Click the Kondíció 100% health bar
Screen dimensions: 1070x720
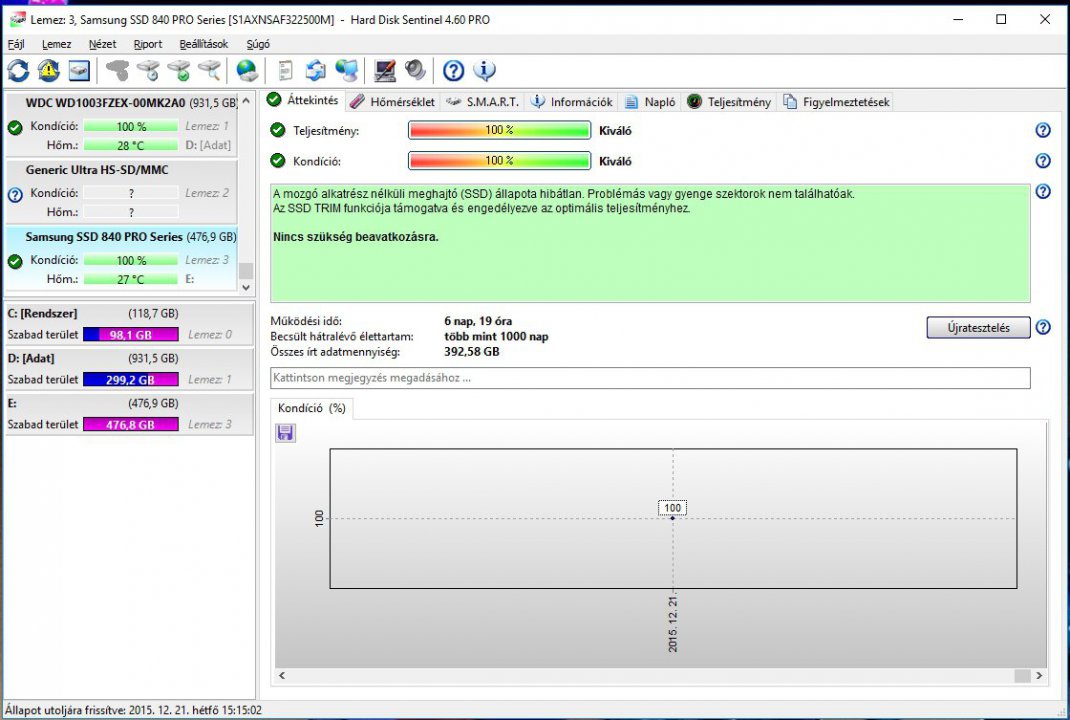point(499,161)
